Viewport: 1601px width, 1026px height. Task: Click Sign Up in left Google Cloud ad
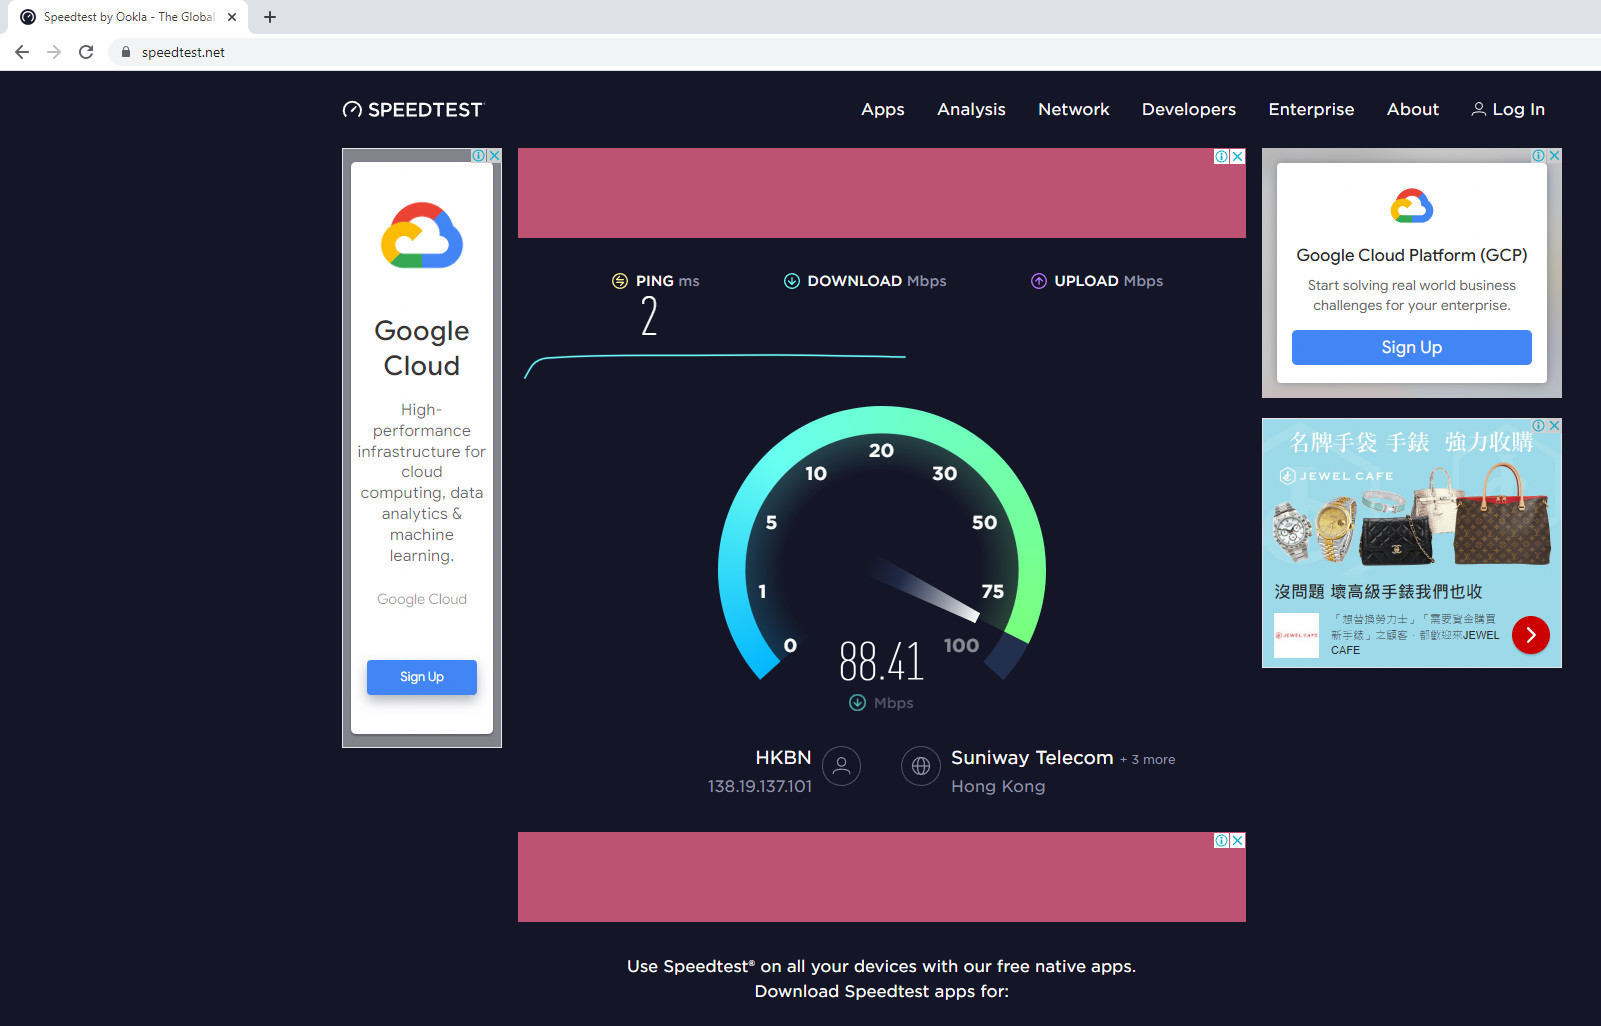[x=422, y=677]
